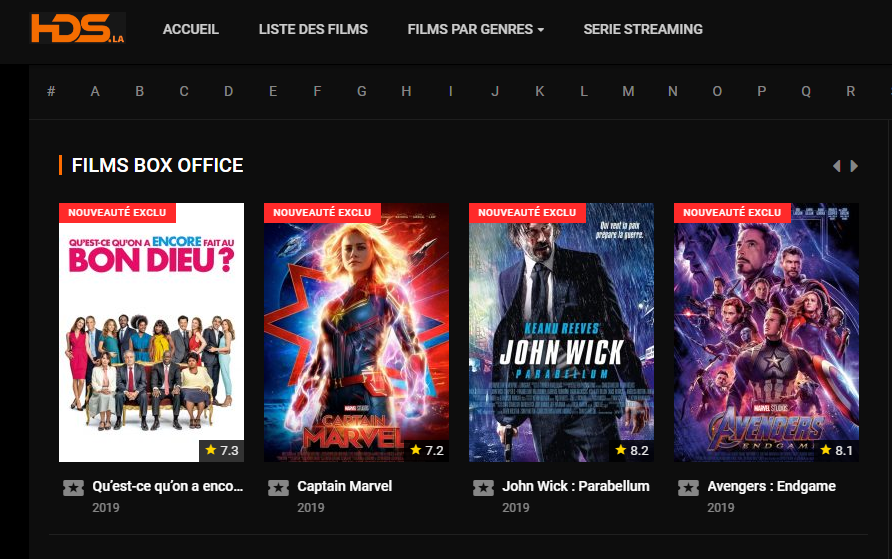Filter films by letter E

click(273, 91)
